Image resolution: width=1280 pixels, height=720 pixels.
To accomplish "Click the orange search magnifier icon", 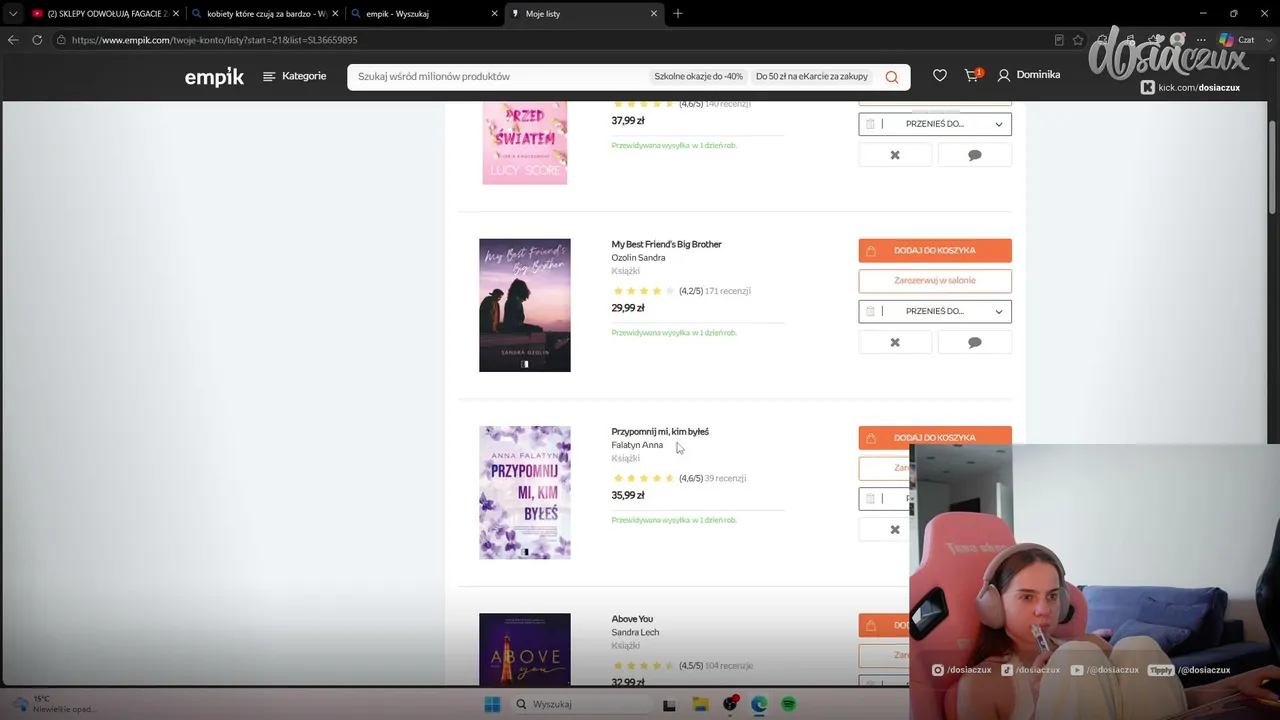I will point(892,77).
